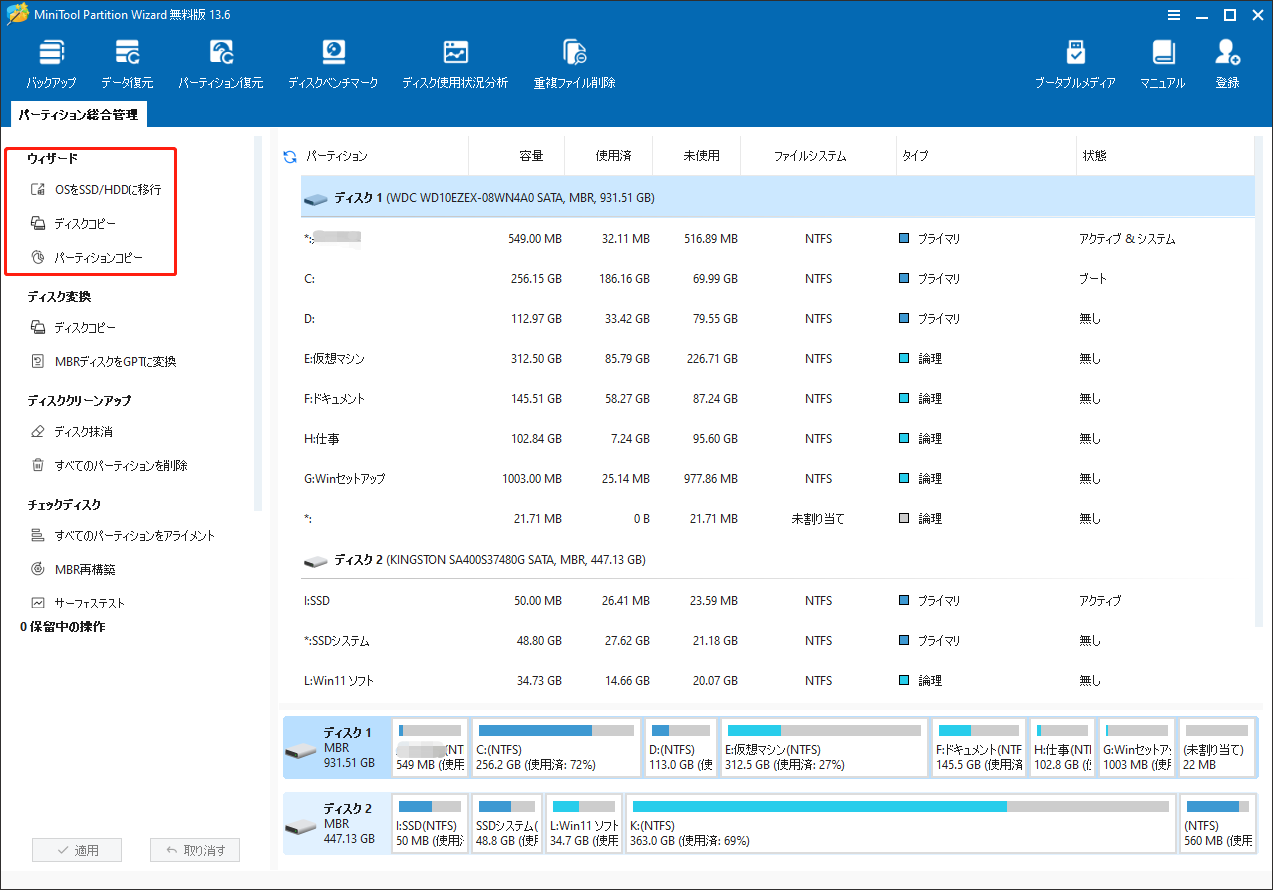
Task: Select the 21.71 MB 未割り当て row
Action: click(777, 519)
